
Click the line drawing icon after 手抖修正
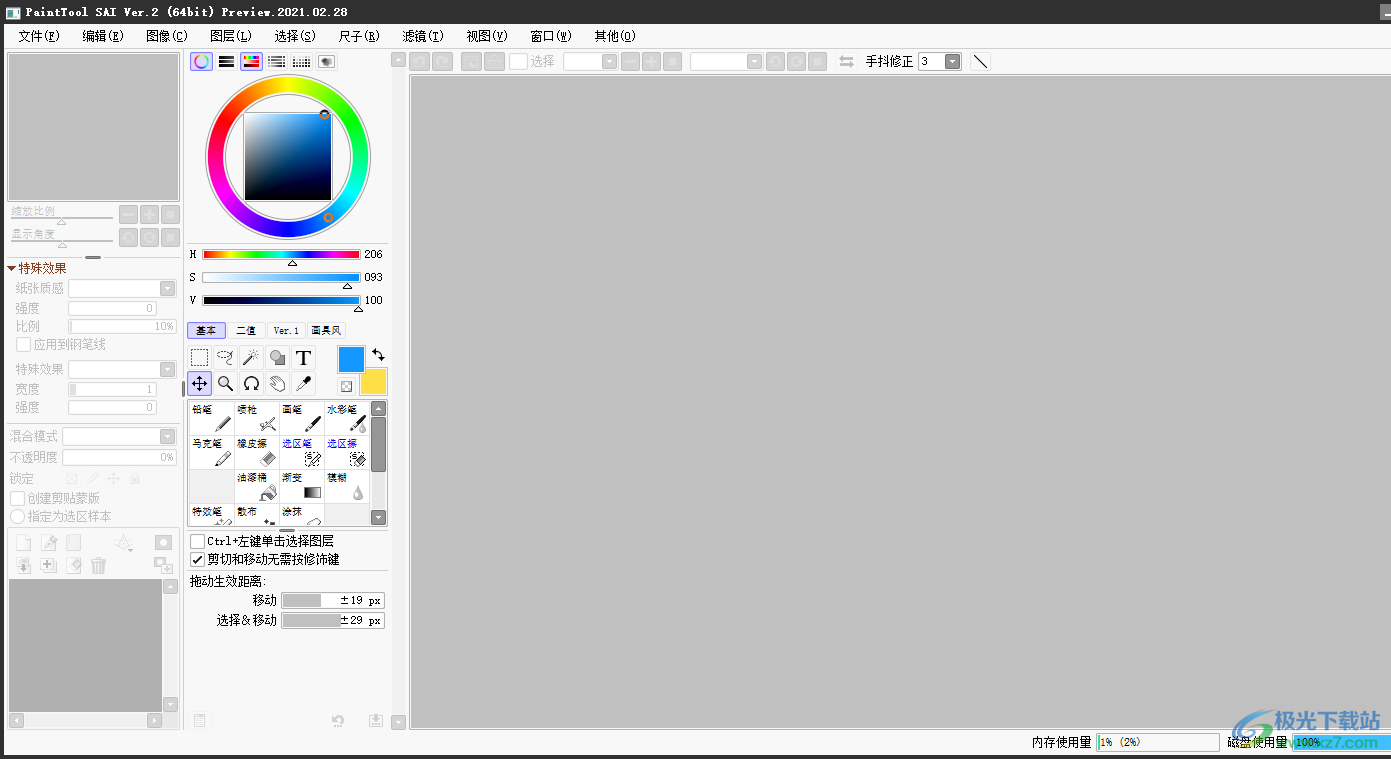point(981,61)
